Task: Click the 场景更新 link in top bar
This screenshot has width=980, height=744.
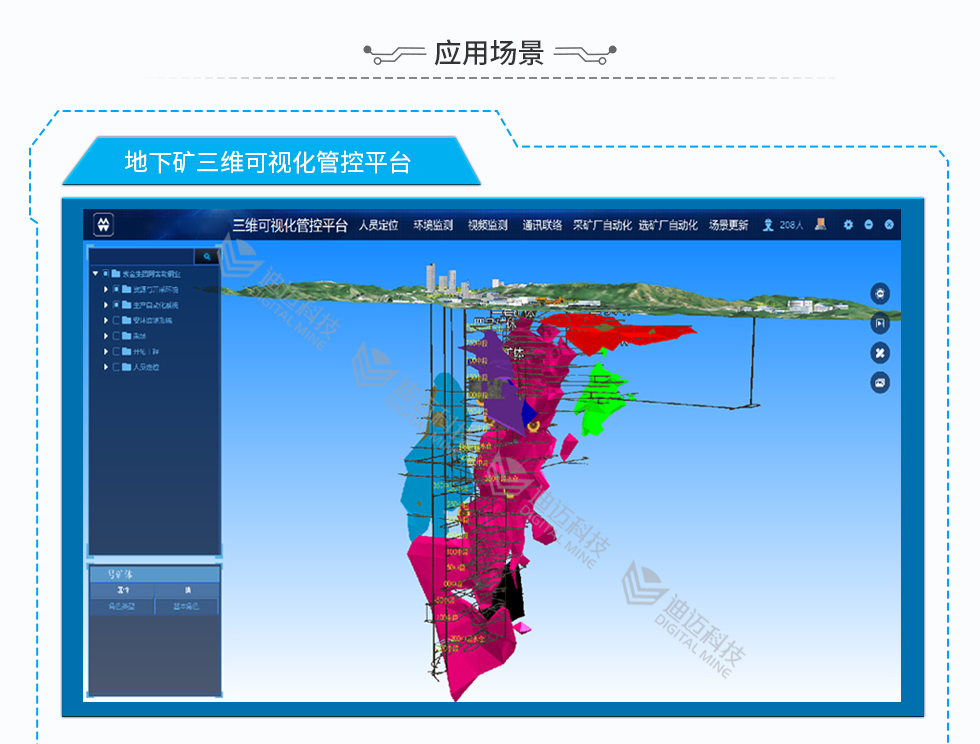Action: [x=728, y=226]
